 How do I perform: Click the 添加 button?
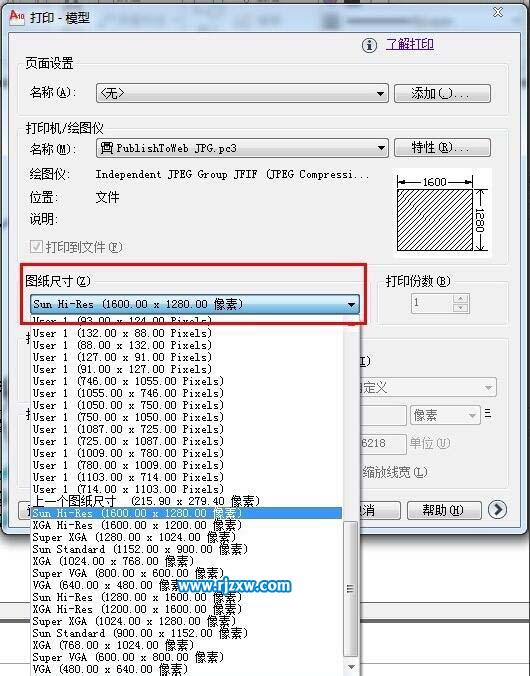442,93
